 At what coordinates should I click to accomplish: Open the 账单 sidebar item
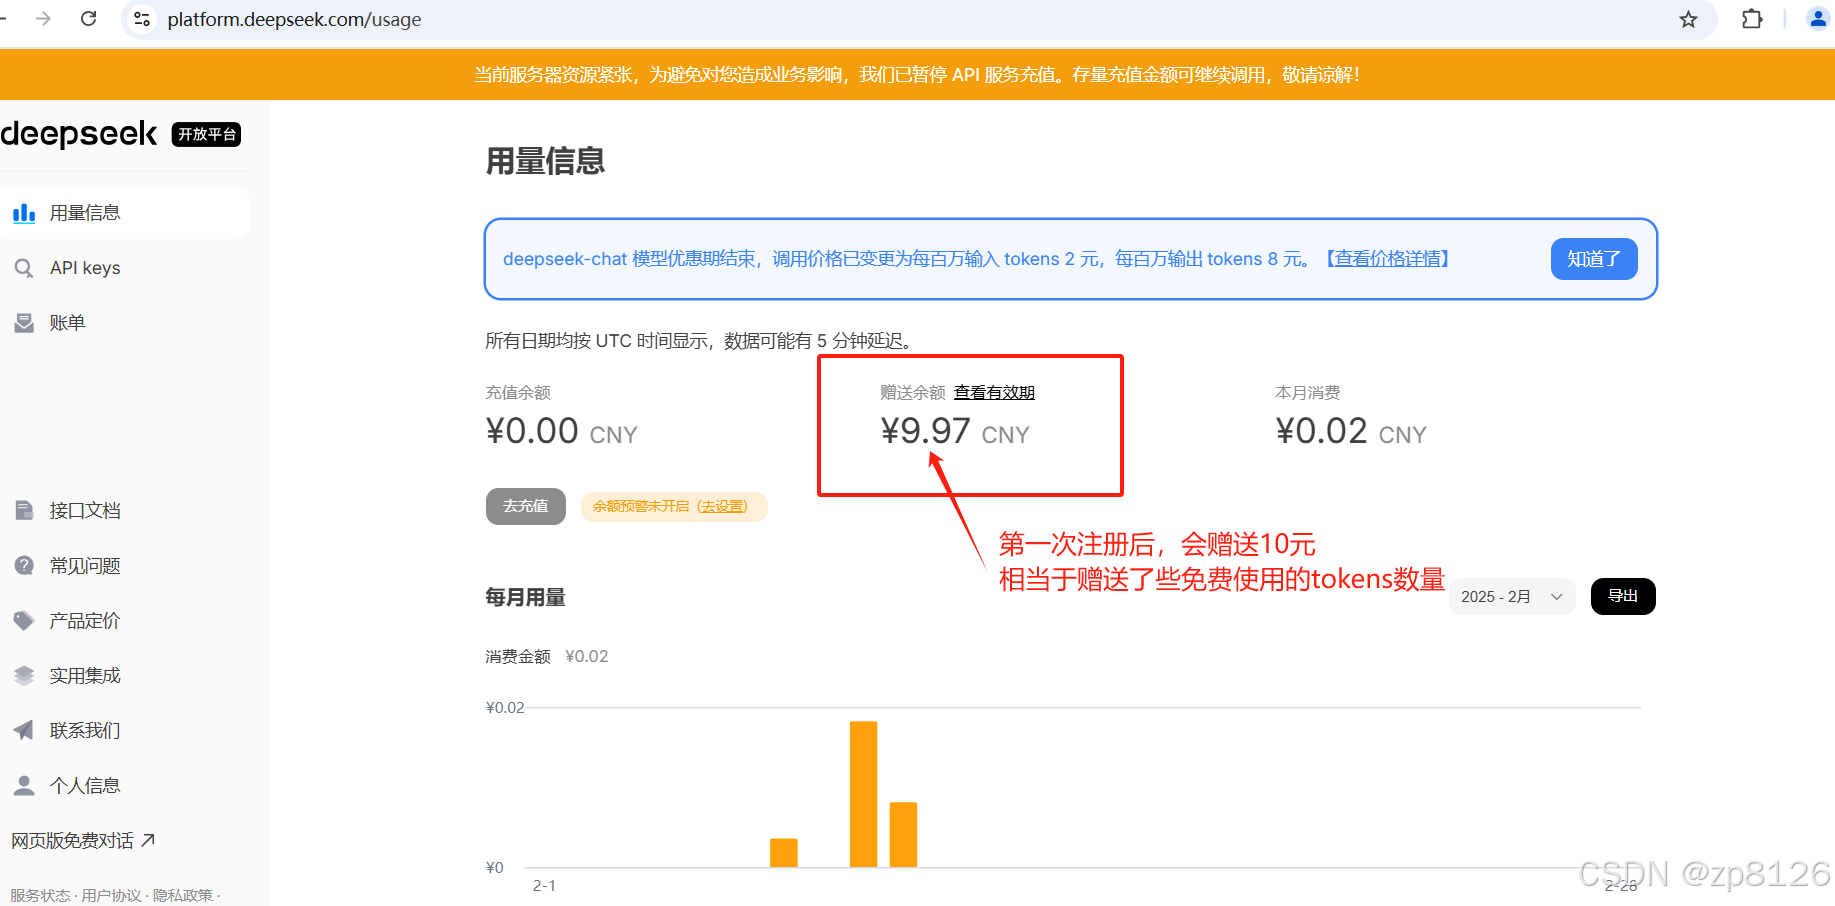(x=125, y=323)
